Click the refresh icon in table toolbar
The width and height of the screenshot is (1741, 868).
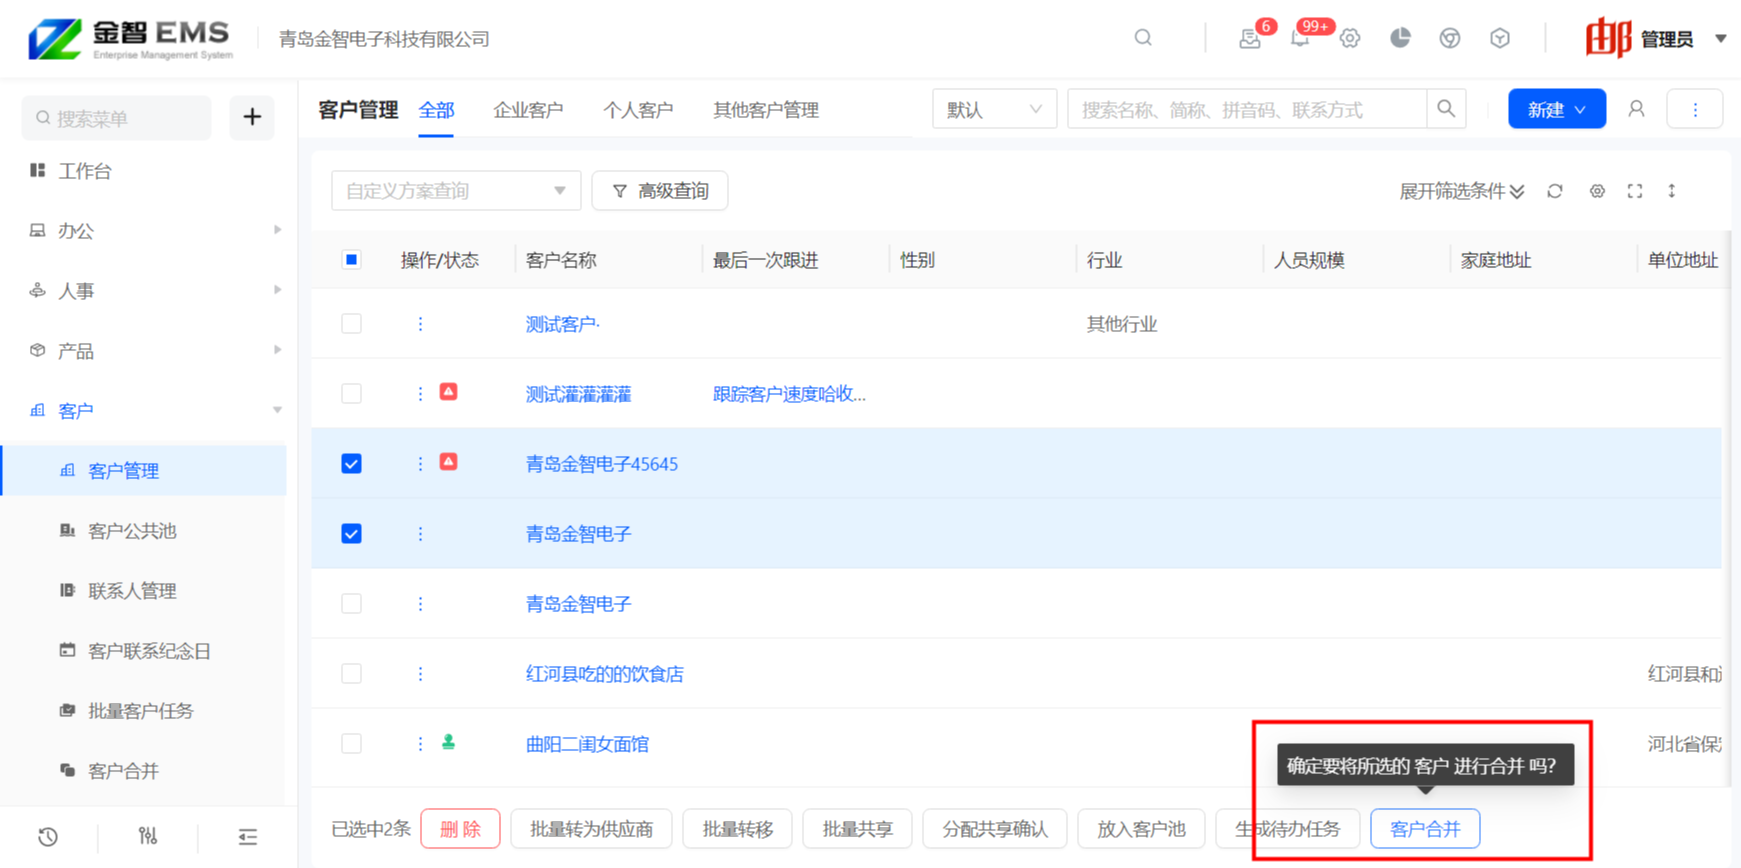click(1554, 191)
